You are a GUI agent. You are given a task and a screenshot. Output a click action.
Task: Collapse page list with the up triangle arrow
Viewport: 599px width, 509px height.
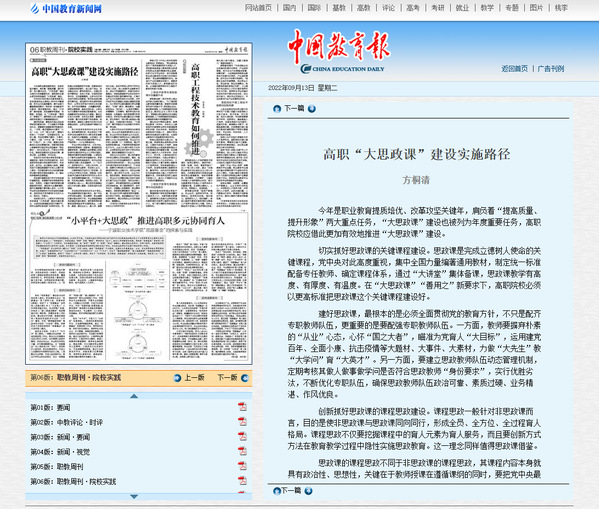click(x=134, y=396)
